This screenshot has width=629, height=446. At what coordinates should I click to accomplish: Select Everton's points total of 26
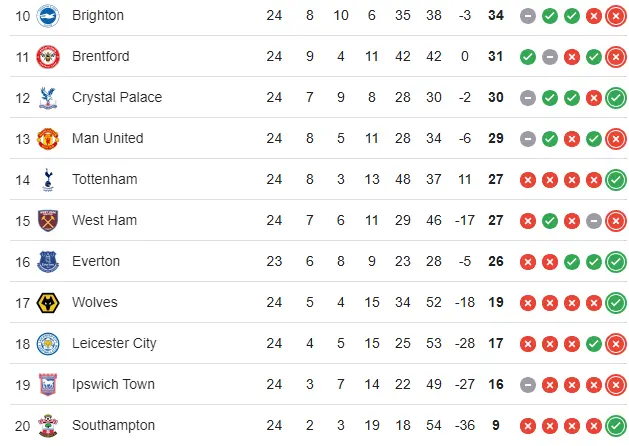(496, 261)
